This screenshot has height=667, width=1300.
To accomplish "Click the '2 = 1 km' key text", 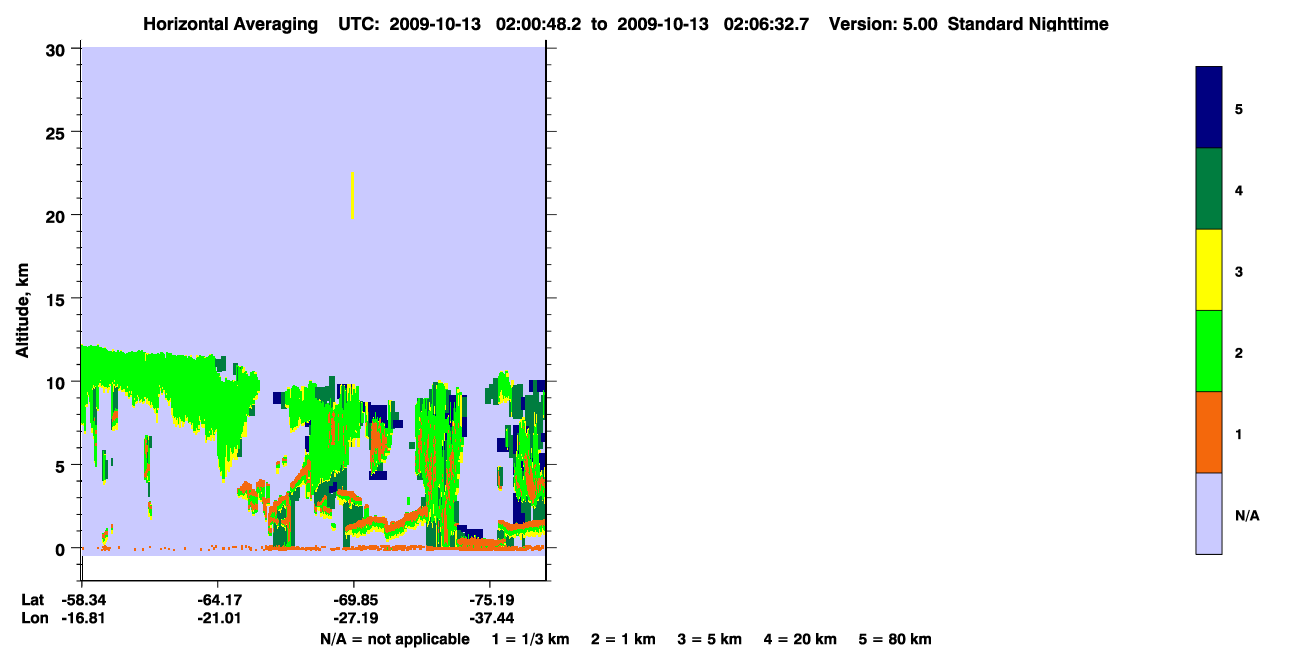I will (623, 639).
